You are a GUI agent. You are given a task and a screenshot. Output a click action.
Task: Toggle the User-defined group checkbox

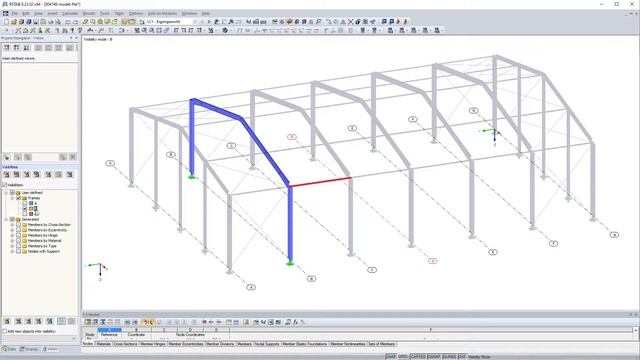[12, 193]
